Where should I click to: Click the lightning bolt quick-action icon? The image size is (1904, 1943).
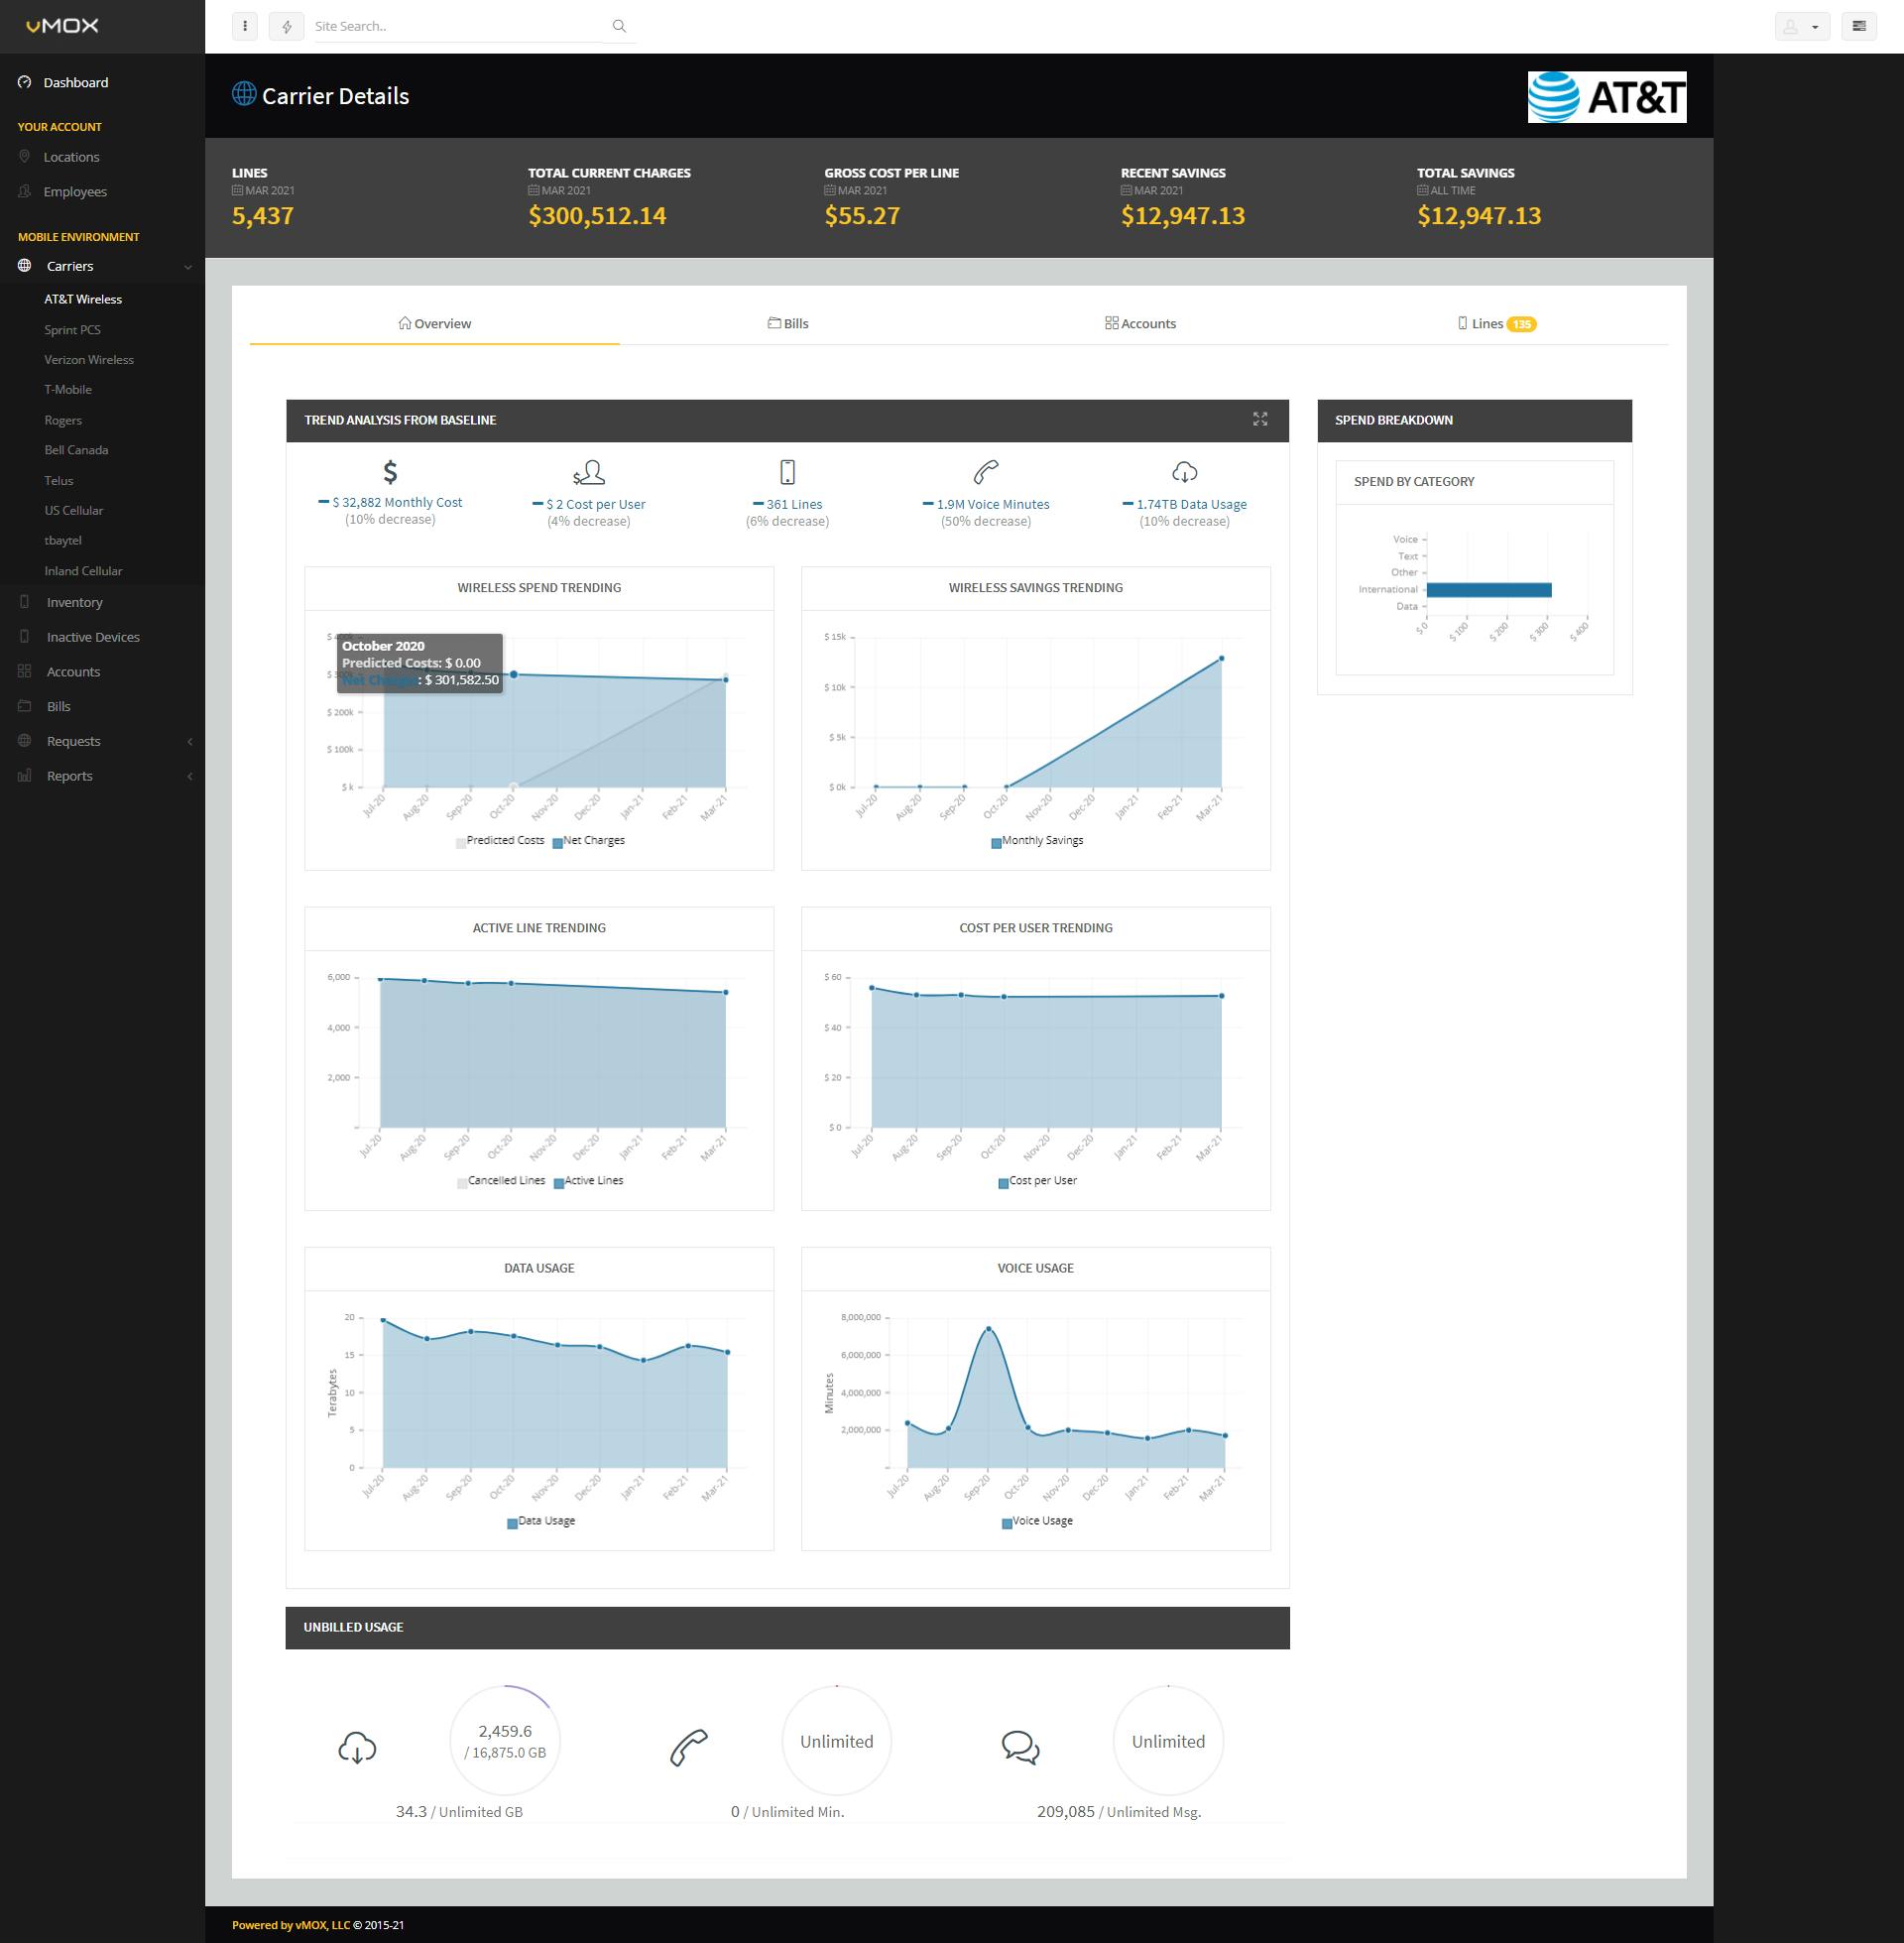pos(287,27)
